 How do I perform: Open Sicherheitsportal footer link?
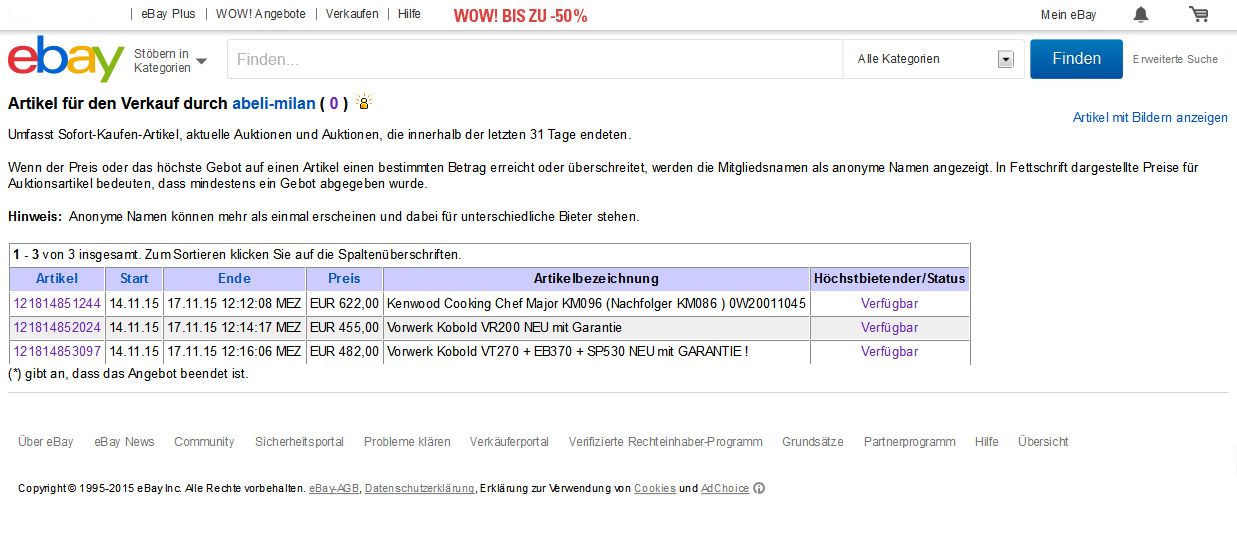coord(299,441)
